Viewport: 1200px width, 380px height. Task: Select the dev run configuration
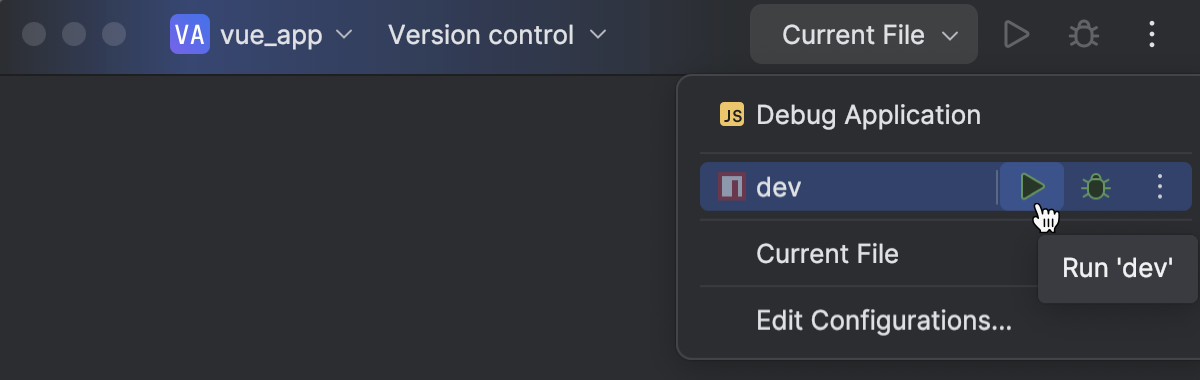(847, 186)
